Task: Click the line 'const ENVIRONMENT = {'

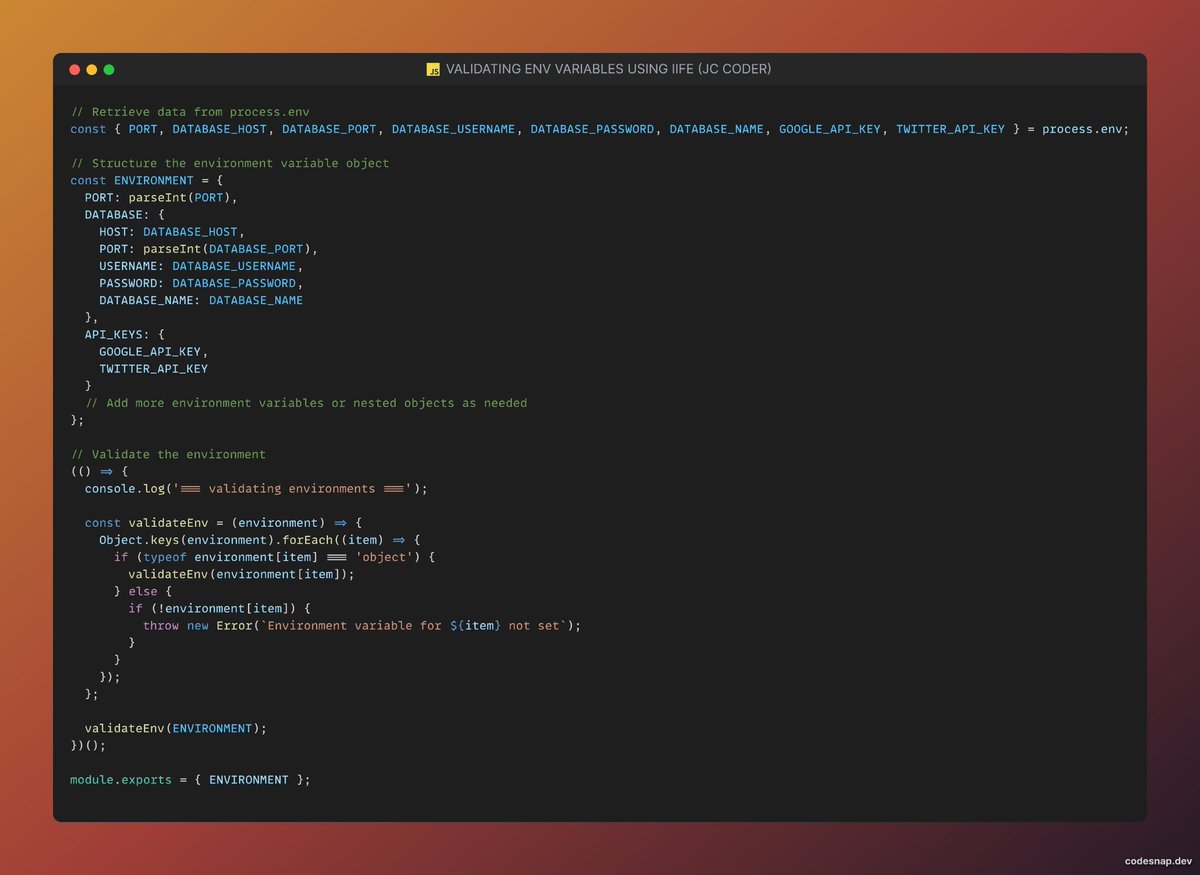Action: (147, 180)
